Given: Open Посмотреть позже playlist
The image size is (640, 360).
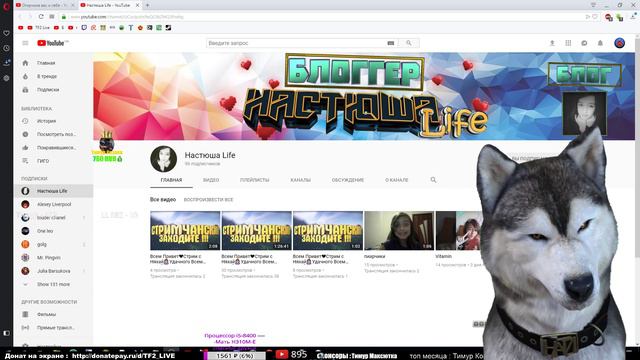Looking at the screenshot, I should 53,134.
